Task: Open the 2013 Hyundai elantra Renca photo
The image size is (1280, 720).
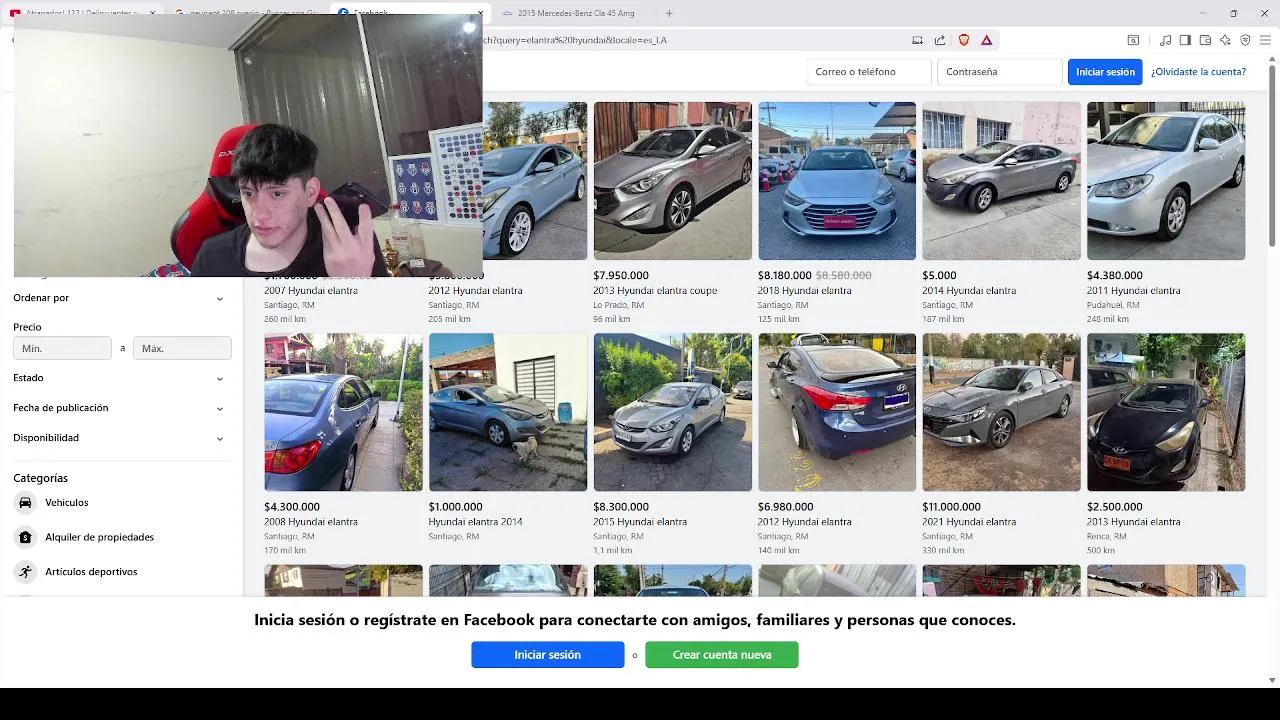Action: click(1166, 412)
